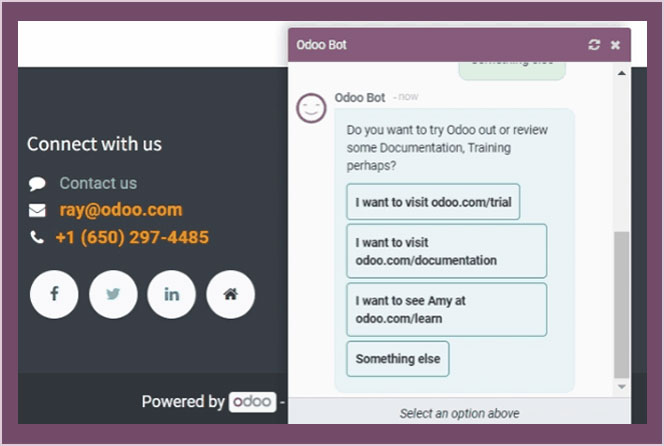Choose "I want to visit odoo.com/trial"

433,202
